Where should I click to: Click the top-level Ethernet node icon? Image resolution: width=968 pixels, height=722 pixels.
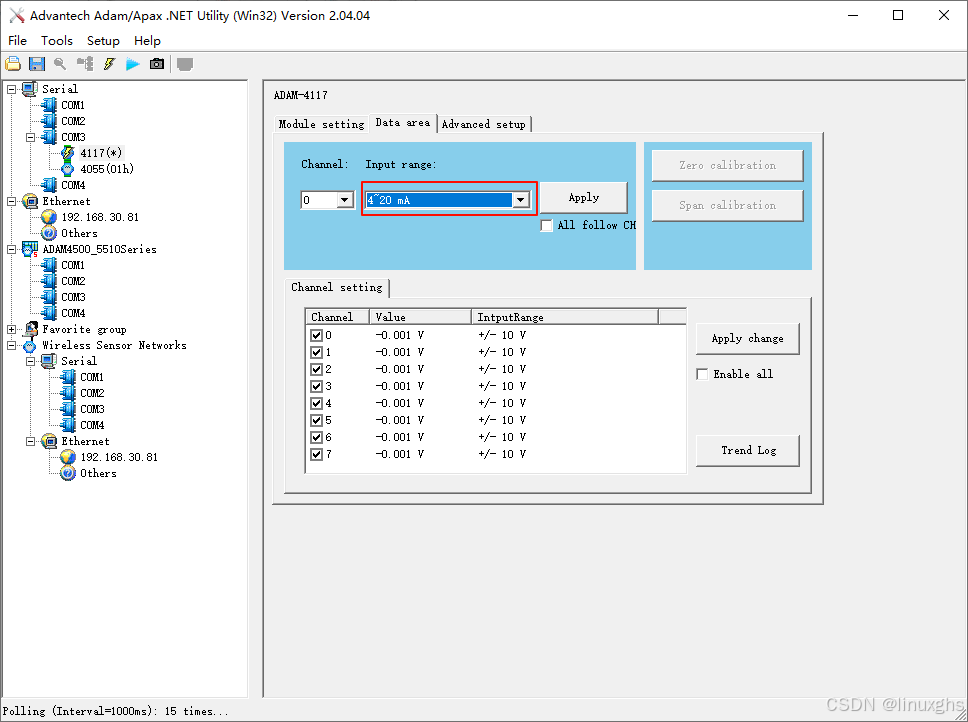30,201
